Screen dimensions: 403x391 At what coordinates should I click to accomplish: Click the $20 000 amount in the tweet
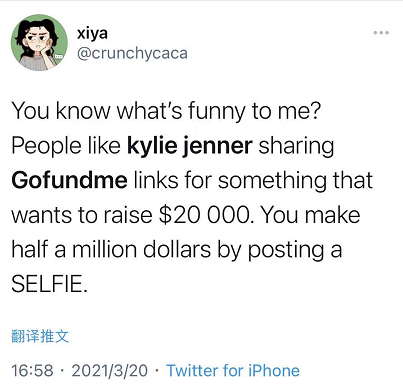click(205, 215)
